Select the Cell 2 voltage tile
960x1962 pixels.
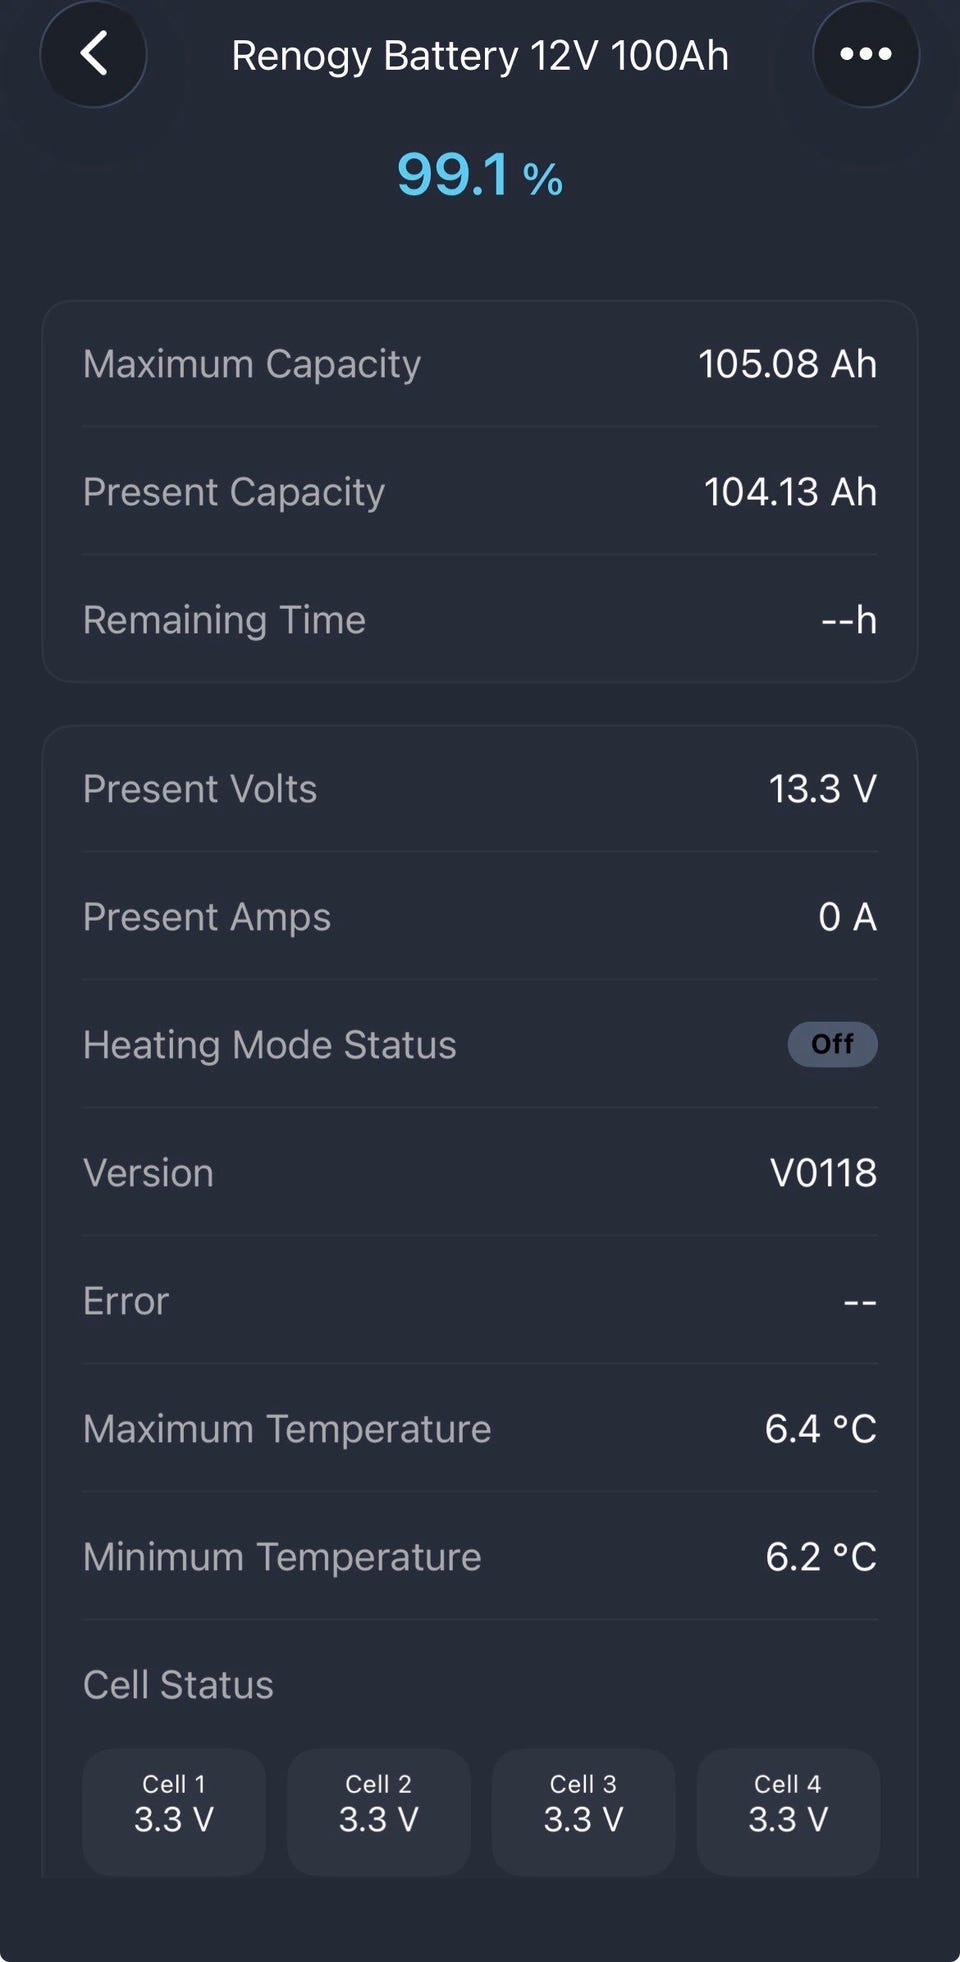[x=378, y=1811]
